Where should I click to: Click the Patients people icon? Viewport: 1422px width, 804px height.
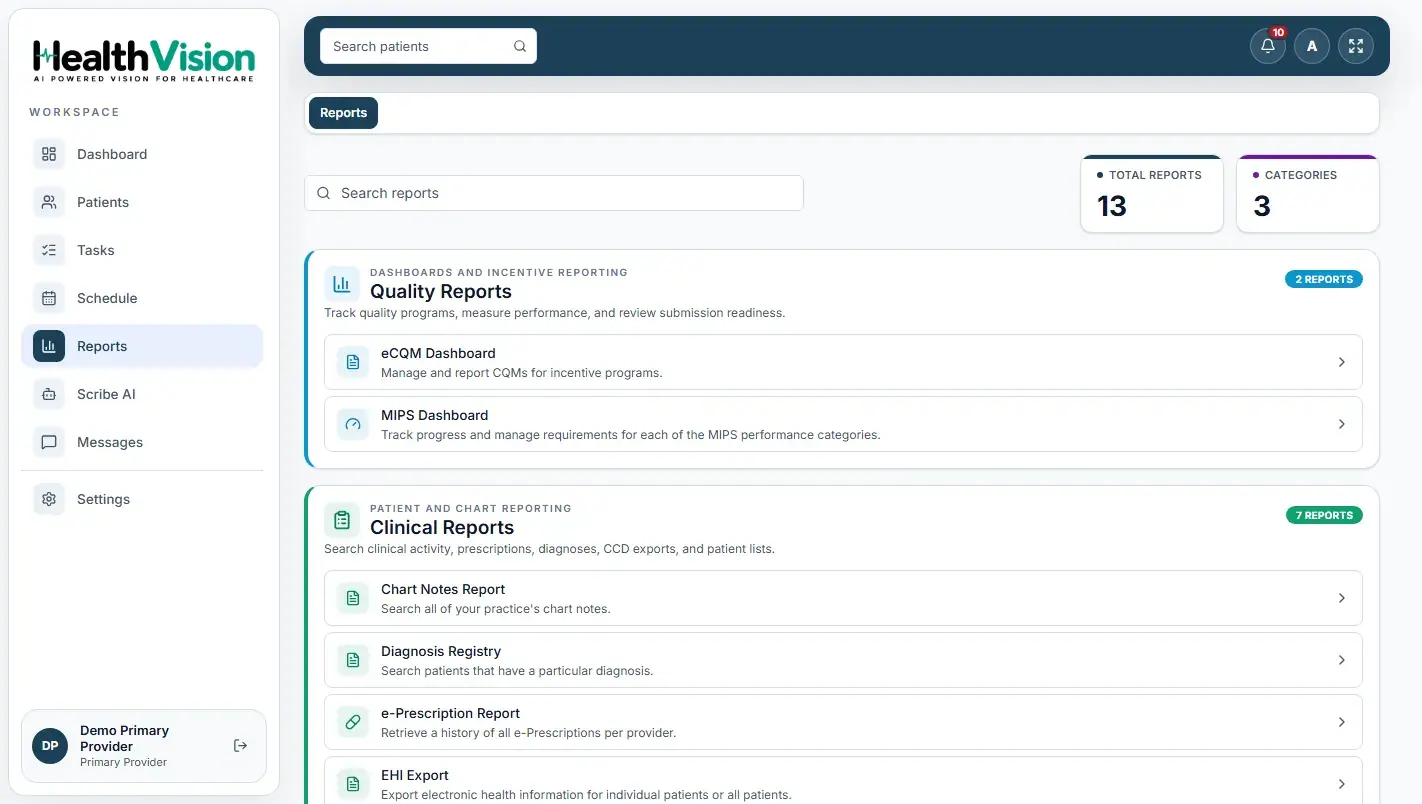49,202
